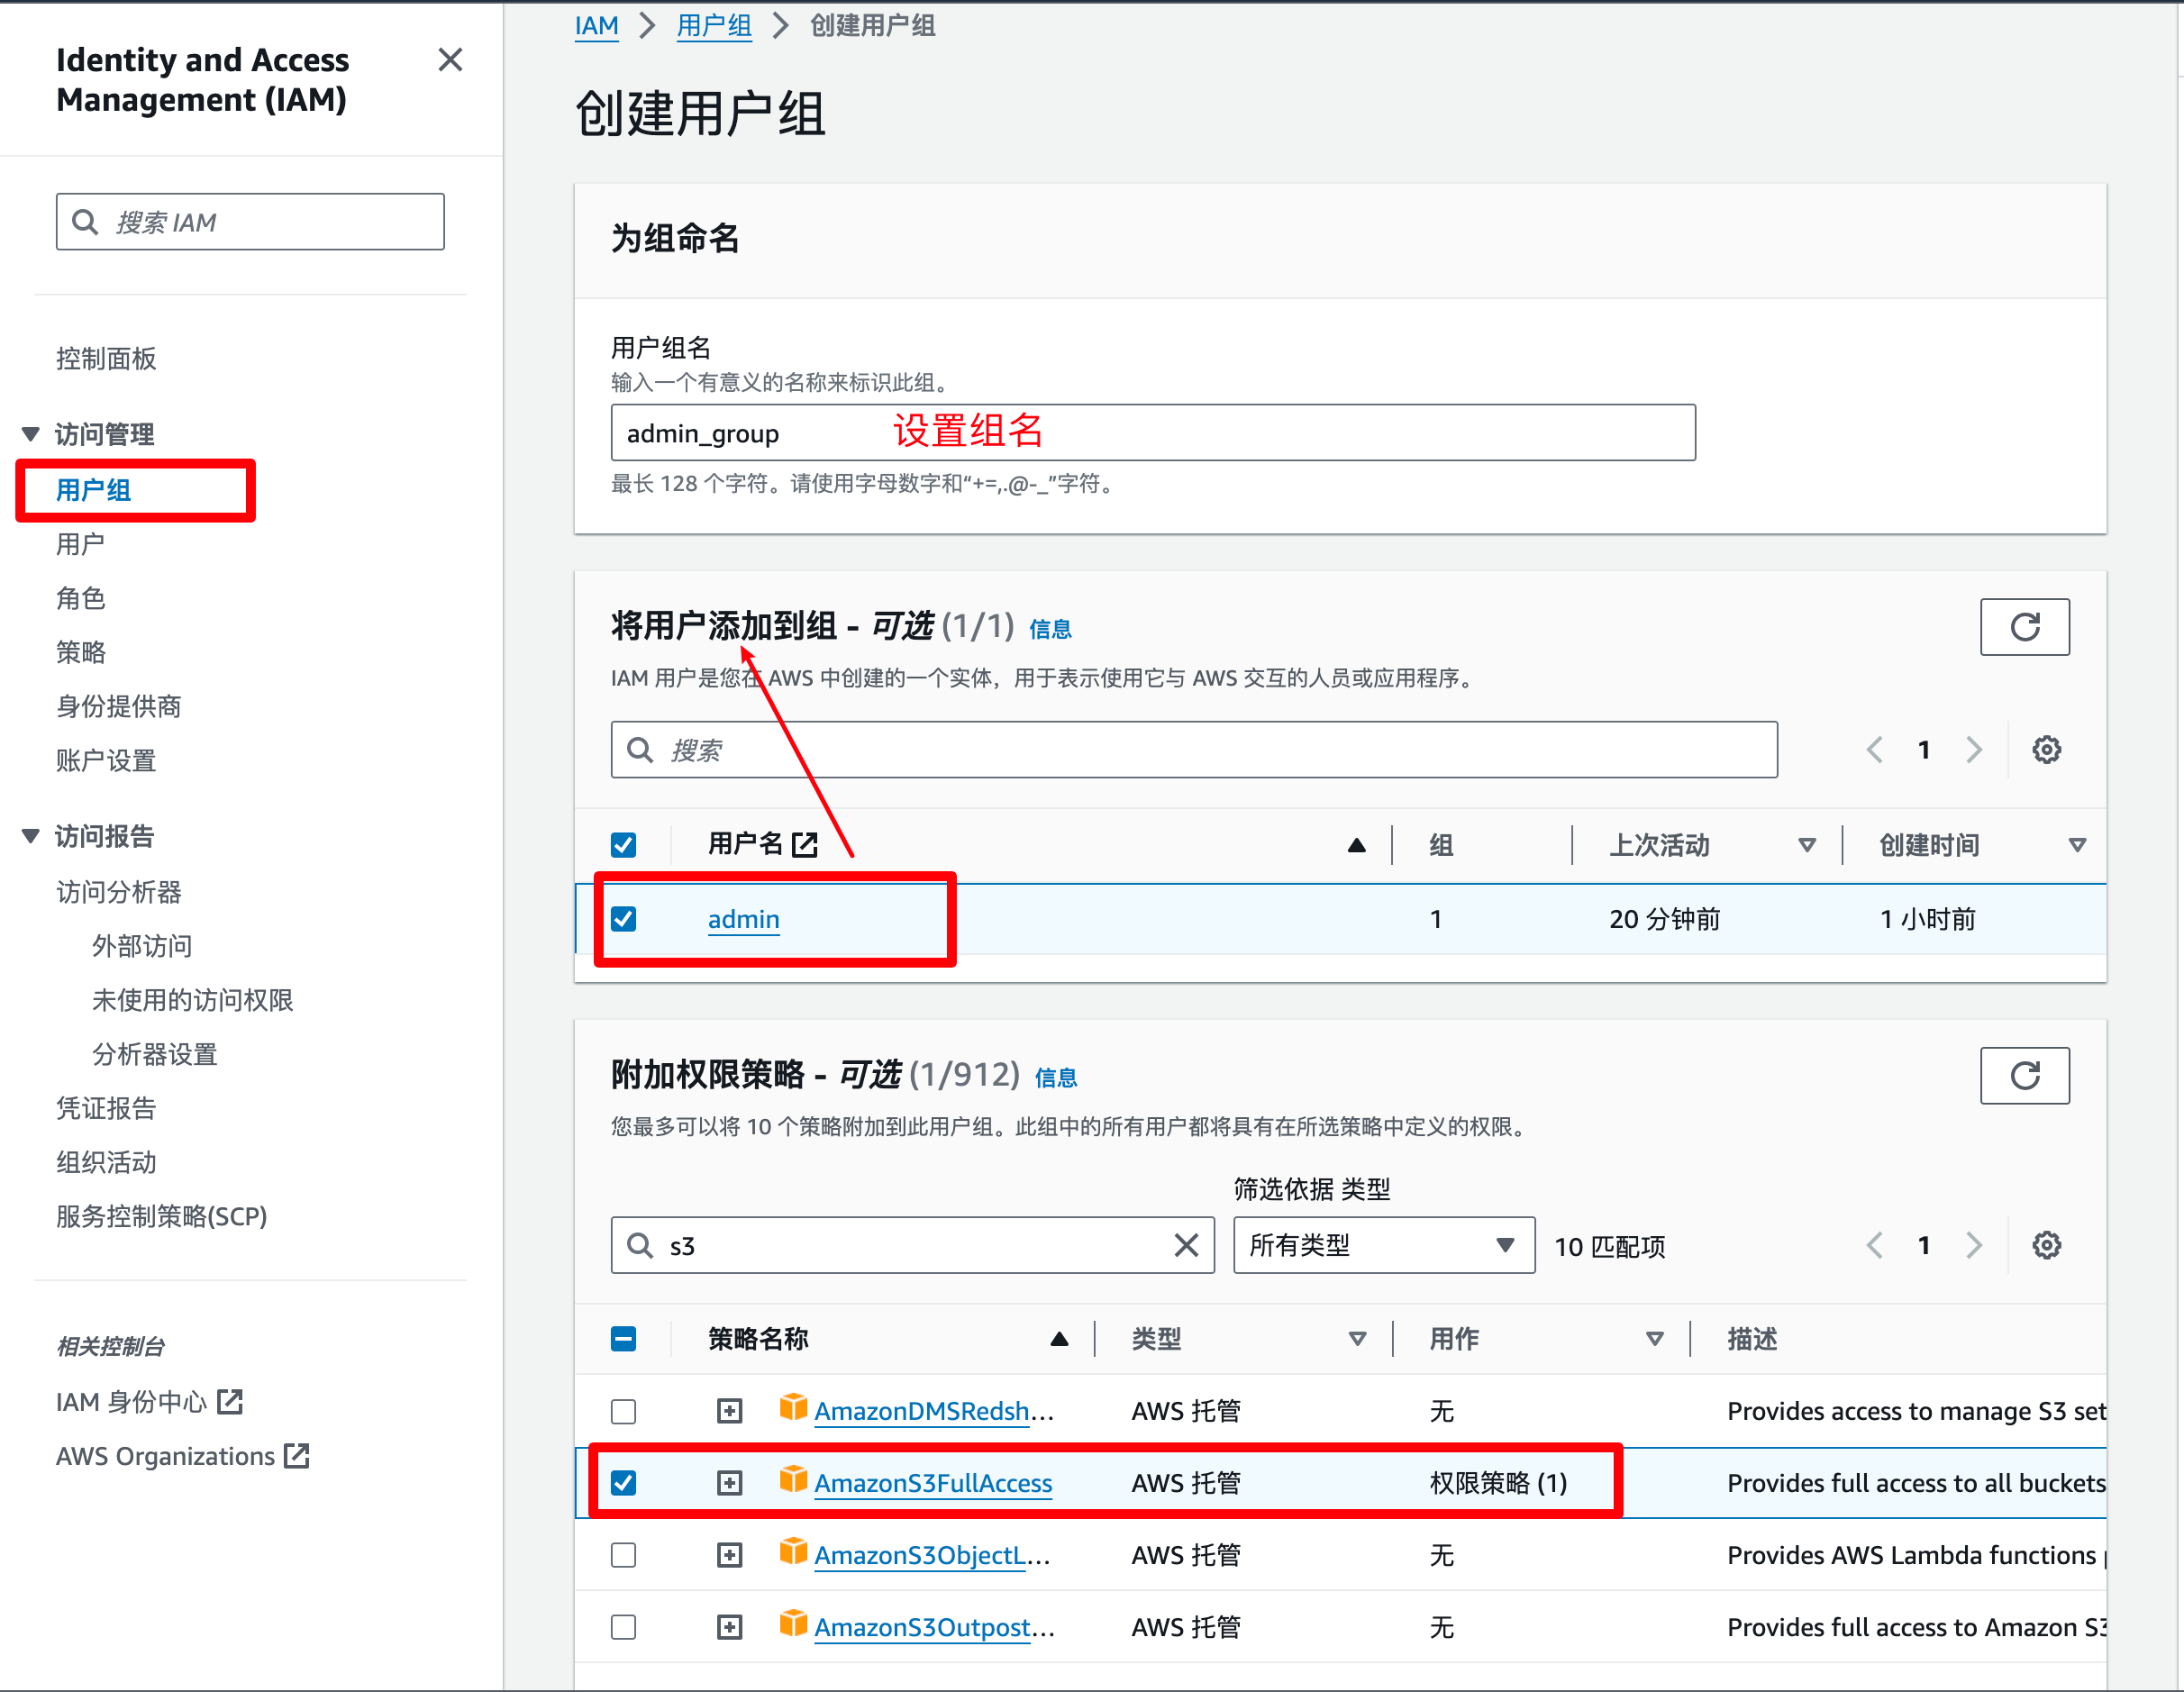Go to 用户组 breadcrumb link

(x=714, y=25)
